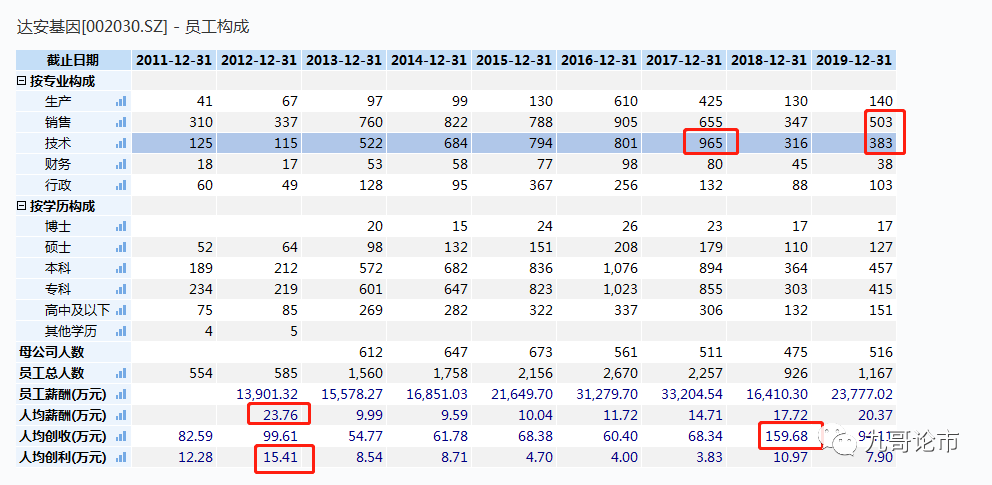Viewport: 992px width, 485px height.
Task: Open chart icon for 人均创收(万元) row
Action: click(x=121, y=436)
